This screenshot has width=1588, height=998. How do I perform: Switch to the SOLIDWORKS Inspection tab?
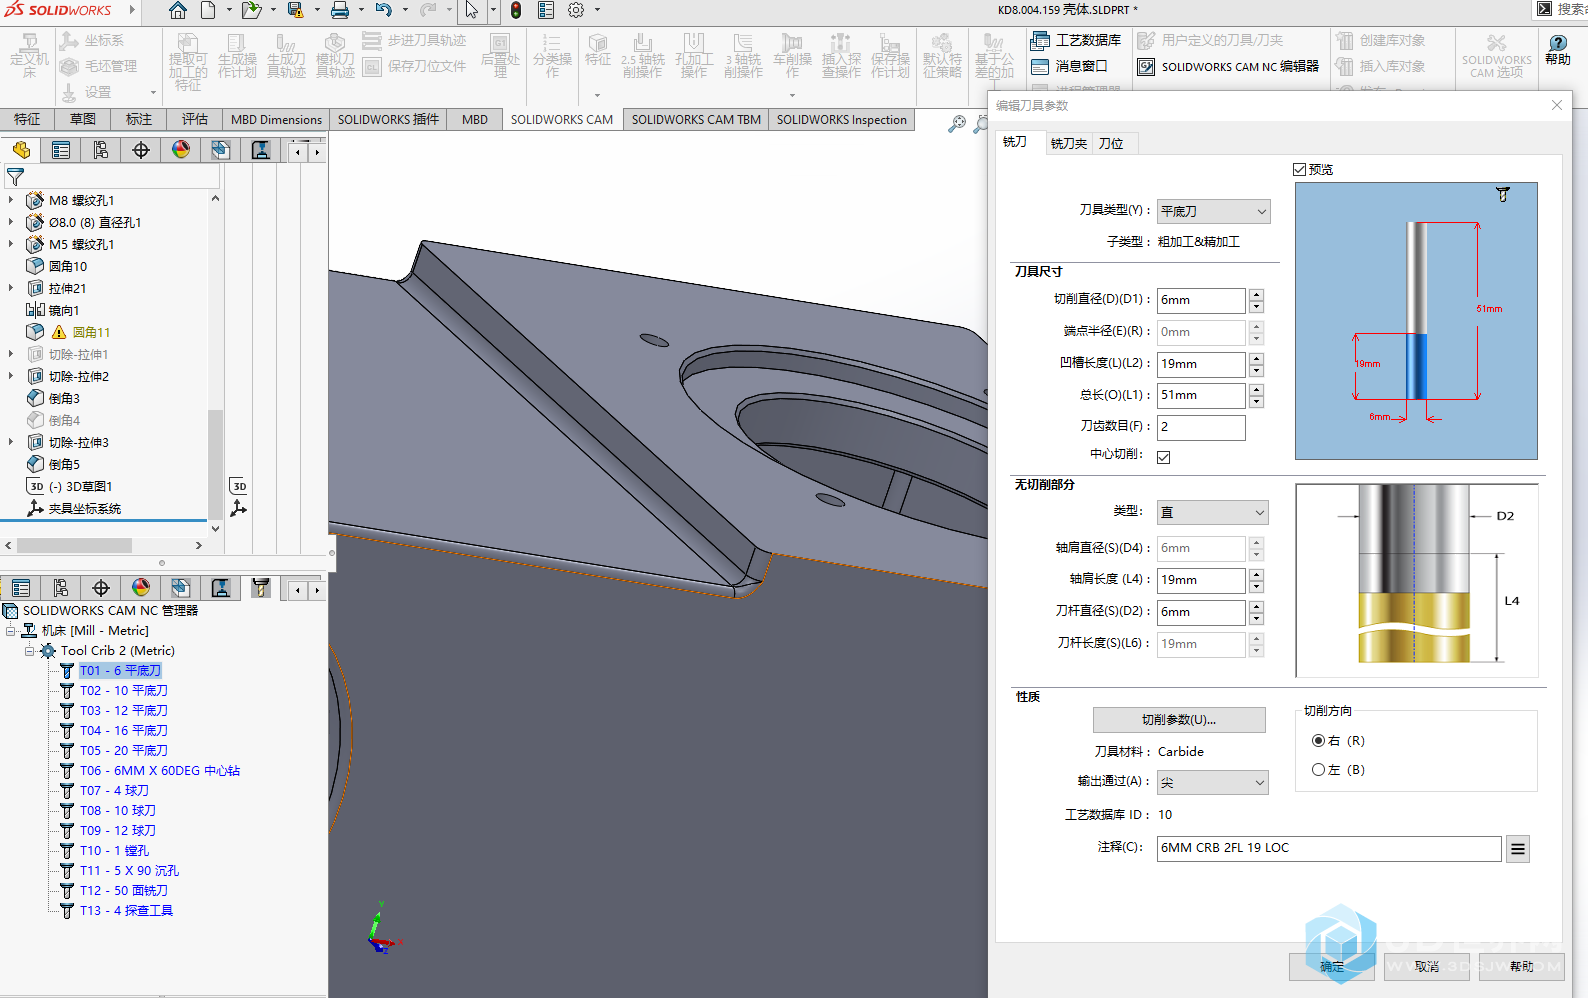click(x=842, y=119)
